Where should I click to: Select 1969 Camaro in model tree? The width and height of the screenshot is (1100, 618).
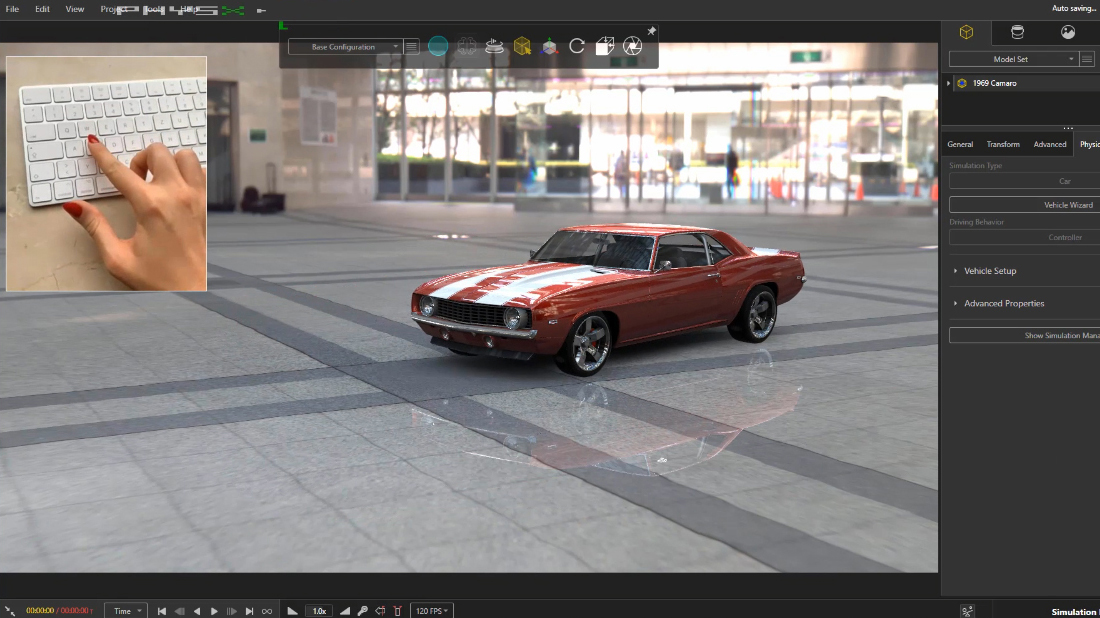point(994,83)
